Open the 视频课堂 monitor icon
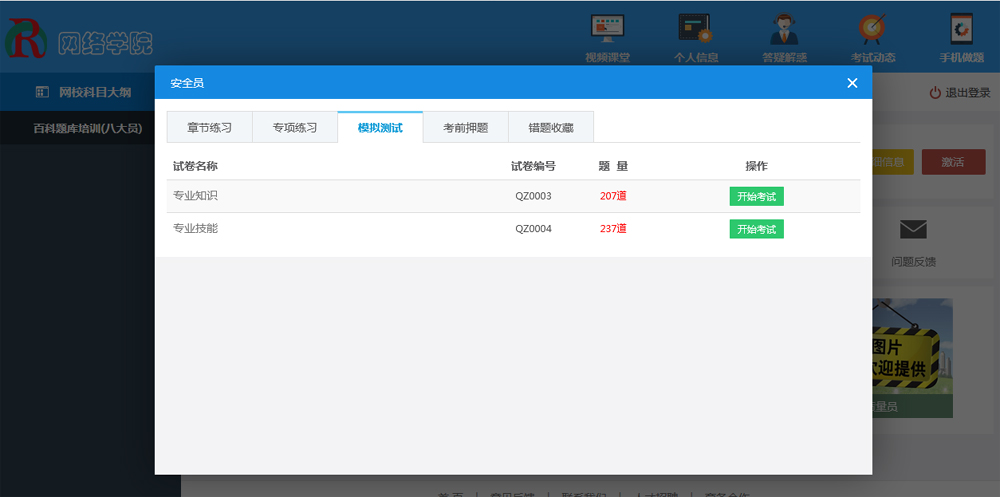Image resolution: width=1000 pixels, height=497 pixels. click(x=607, y=29)
